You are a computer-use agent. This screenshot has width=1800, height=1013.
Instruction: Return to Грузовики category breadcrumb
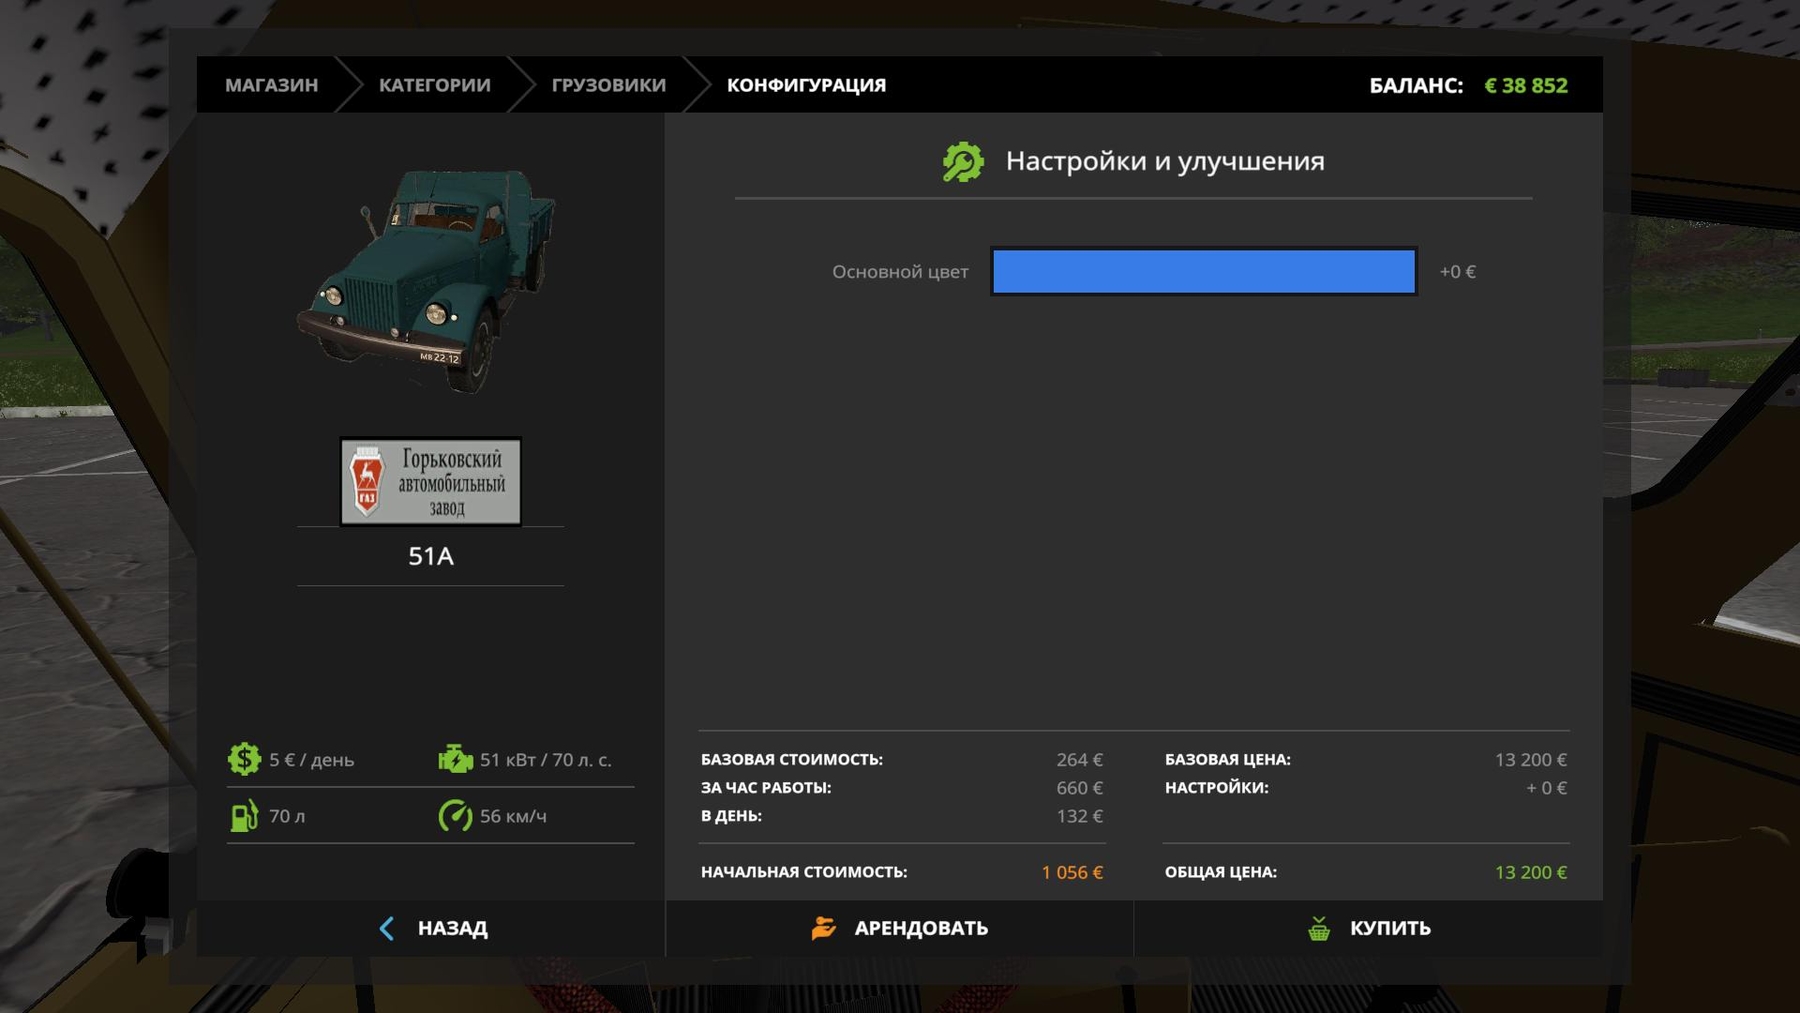click(x=608, y=85)
